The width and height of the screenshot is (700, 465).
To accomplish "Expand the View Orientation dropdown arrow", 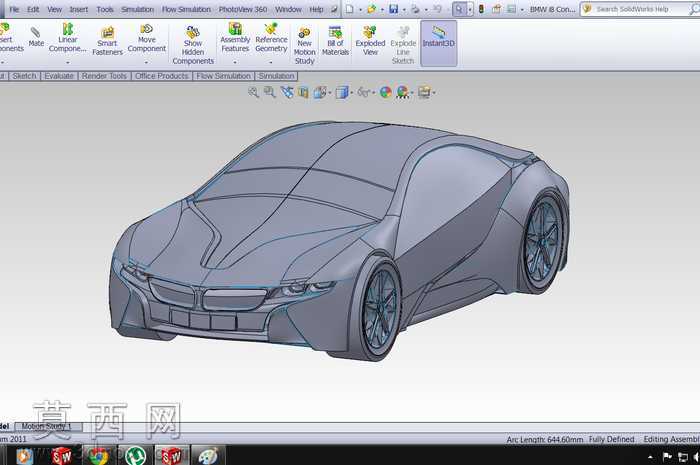I will (329, 93).
